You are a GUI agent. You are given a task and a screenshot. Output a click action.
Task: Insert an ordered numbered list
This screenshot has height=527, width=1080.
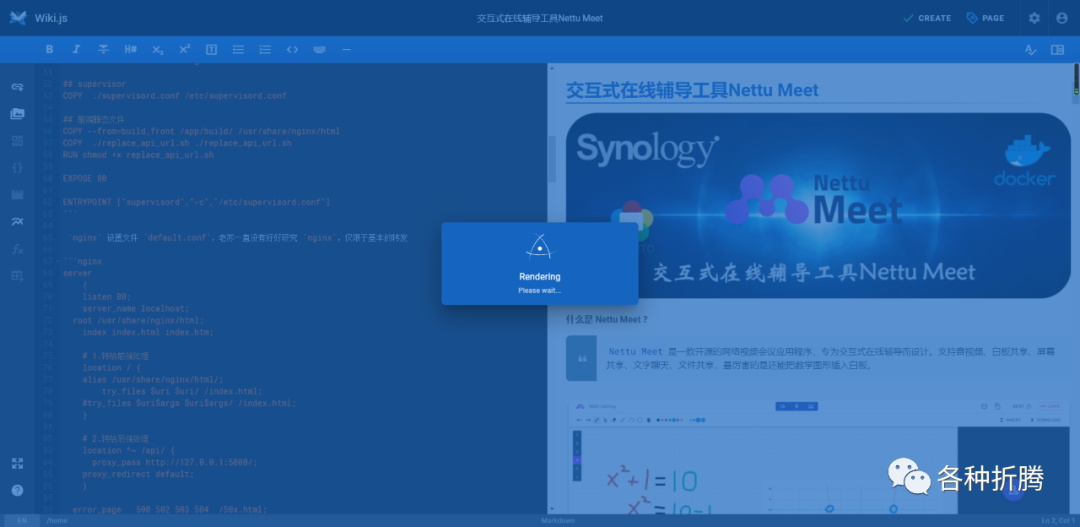tap(265, 50)
